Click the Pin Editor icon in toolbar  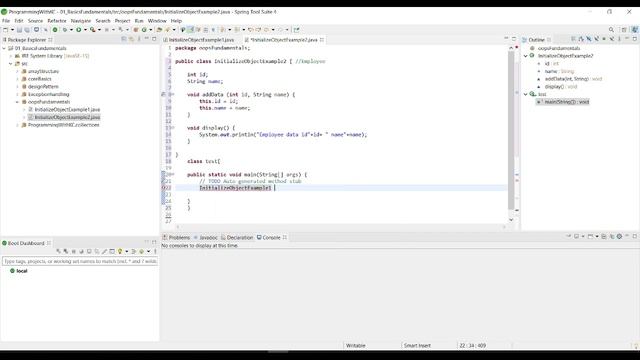click(x=296, y=30)
